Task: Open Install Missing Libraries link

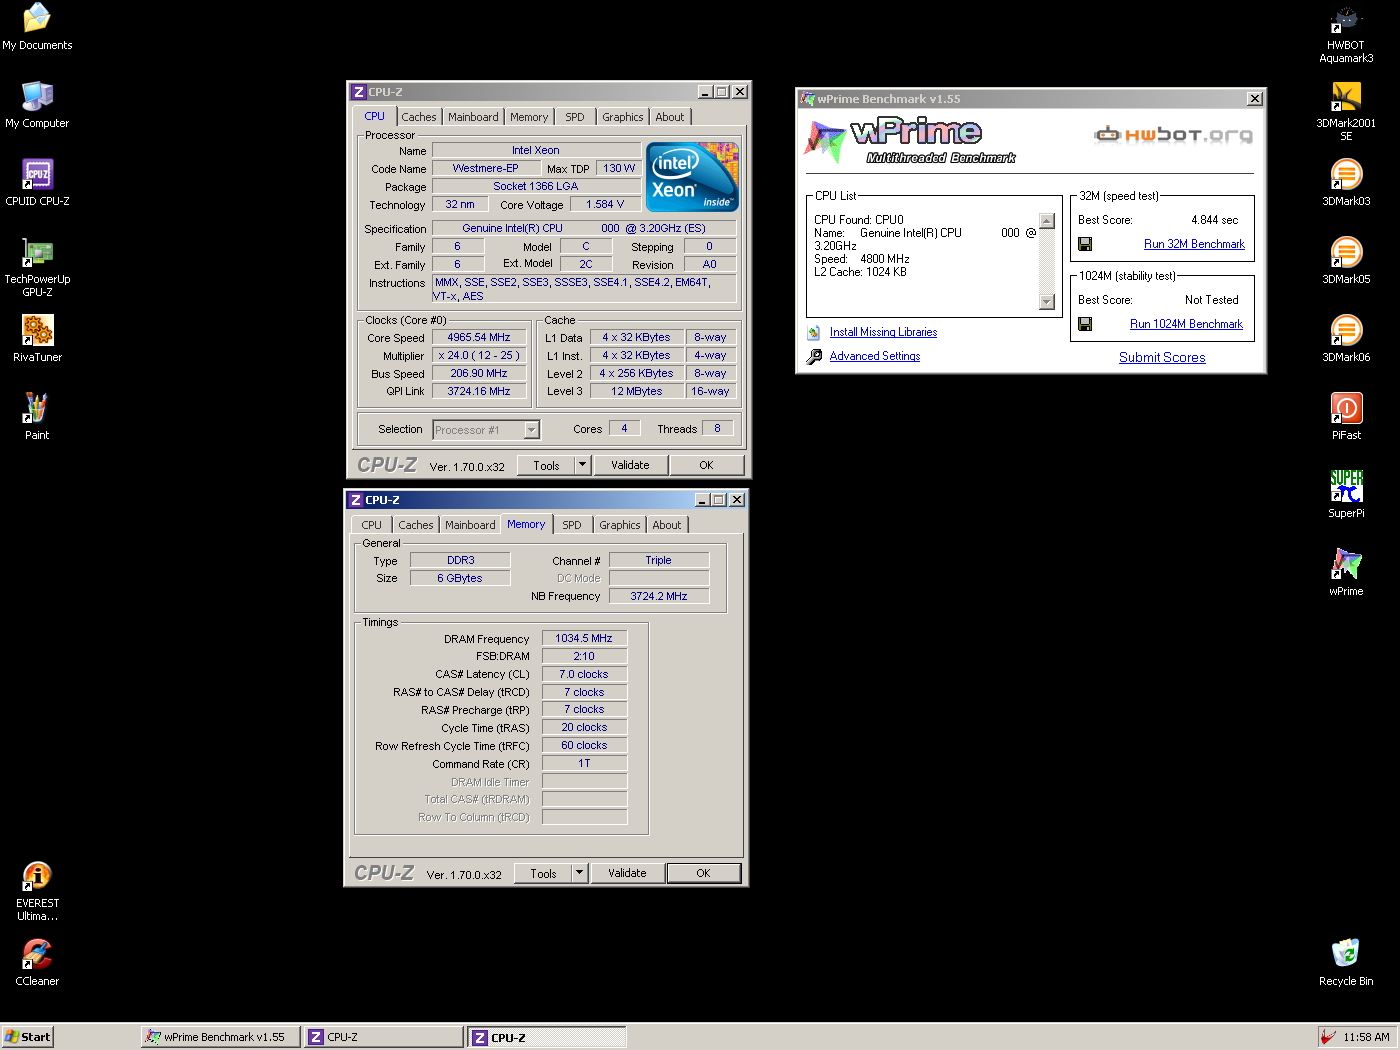Action: (883, 332)
